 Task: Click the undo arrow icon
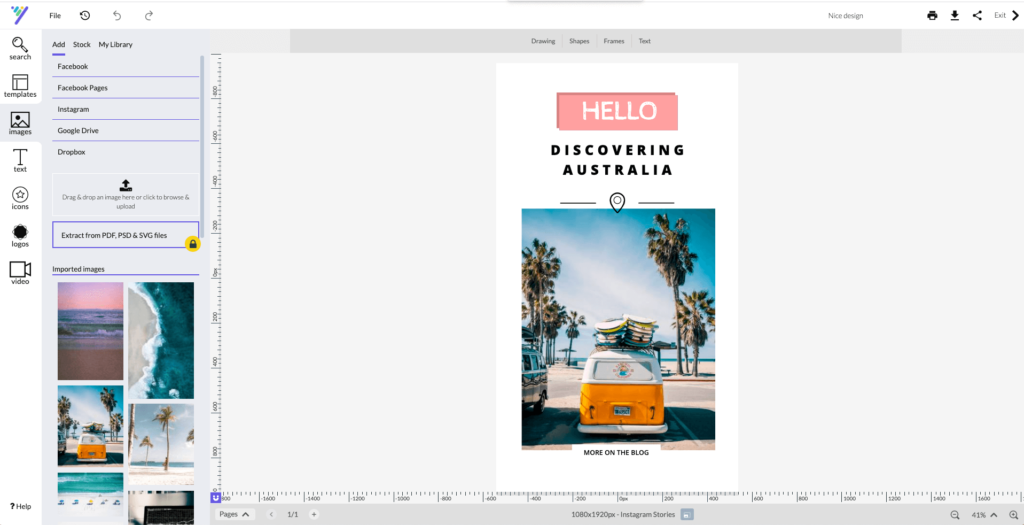click(x=117, y=16)
